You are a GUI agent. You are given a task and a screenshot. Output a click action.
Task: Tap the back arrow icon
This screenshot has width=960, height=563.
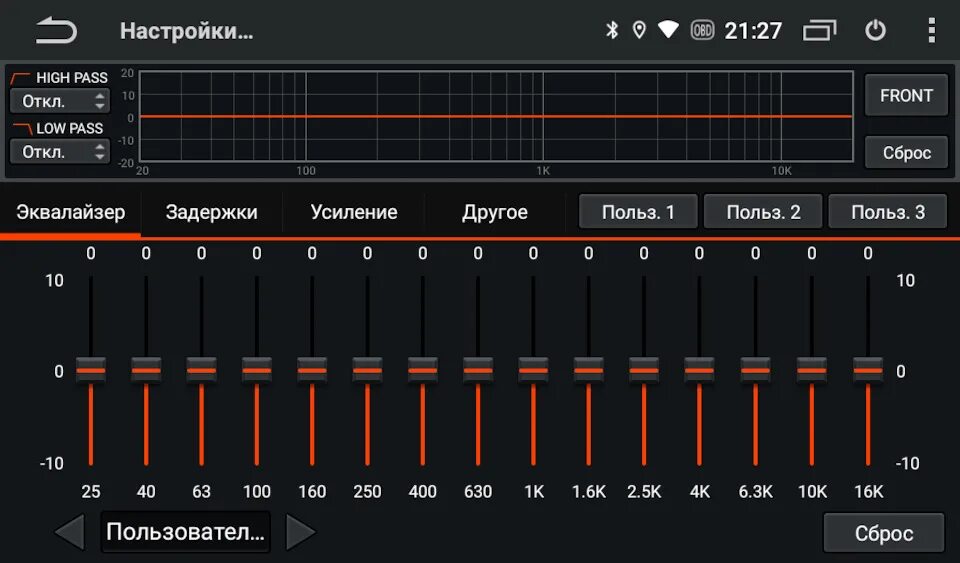(x=56, y=31)
